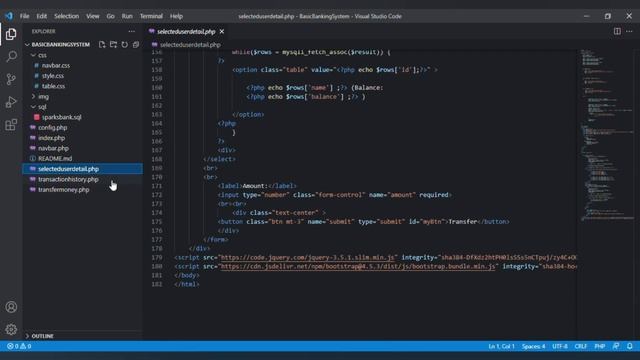This screenshot has width=640, height=360.
Task: Click selecteduserdetail.php in the breadcrumb
Action: pyautogui.click(x=190, y=45)
